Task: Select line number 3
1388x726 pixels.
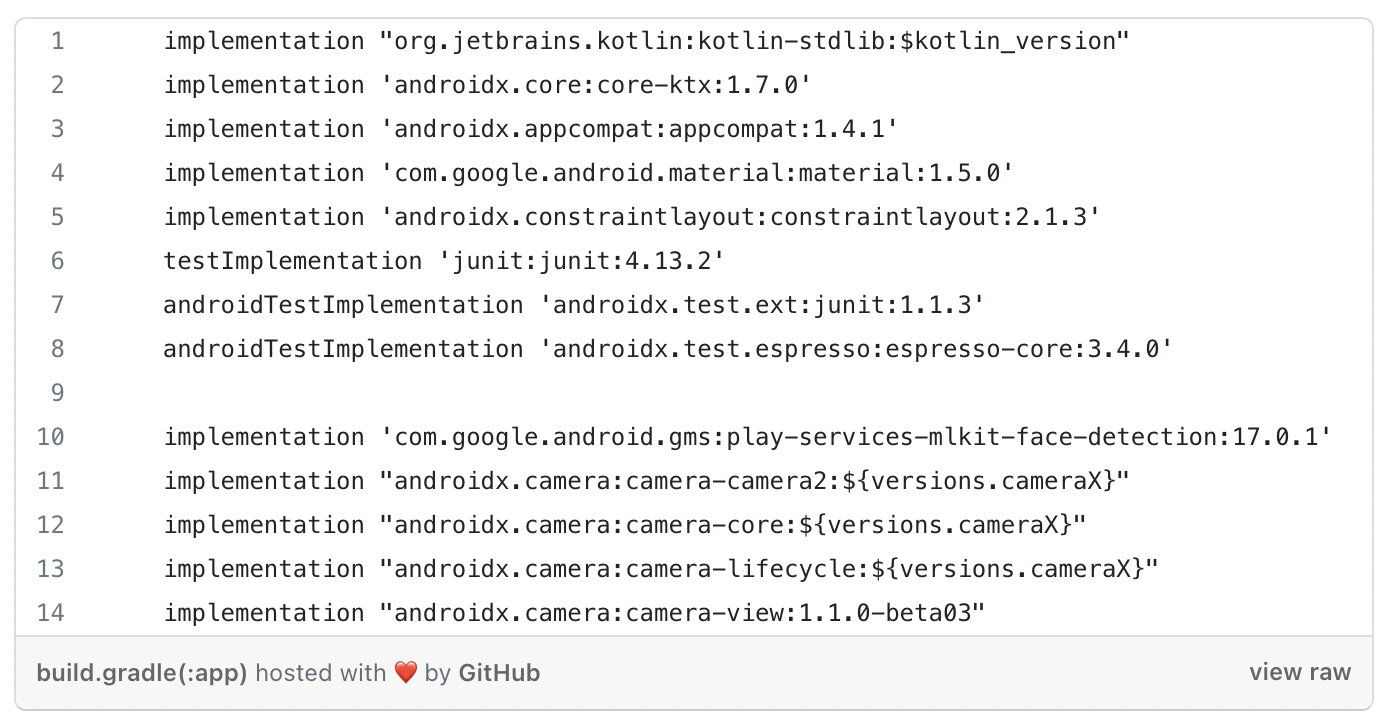Action: tap(57, 129)
